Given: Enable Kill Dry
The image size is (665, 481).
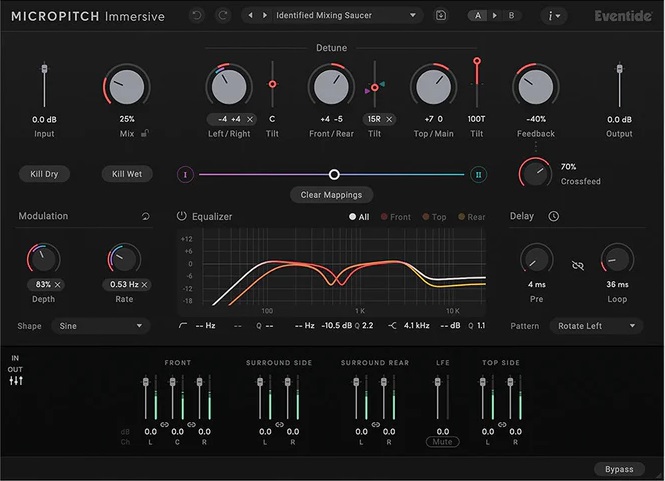Looking at the screenshot, I should tap(44, 174).
